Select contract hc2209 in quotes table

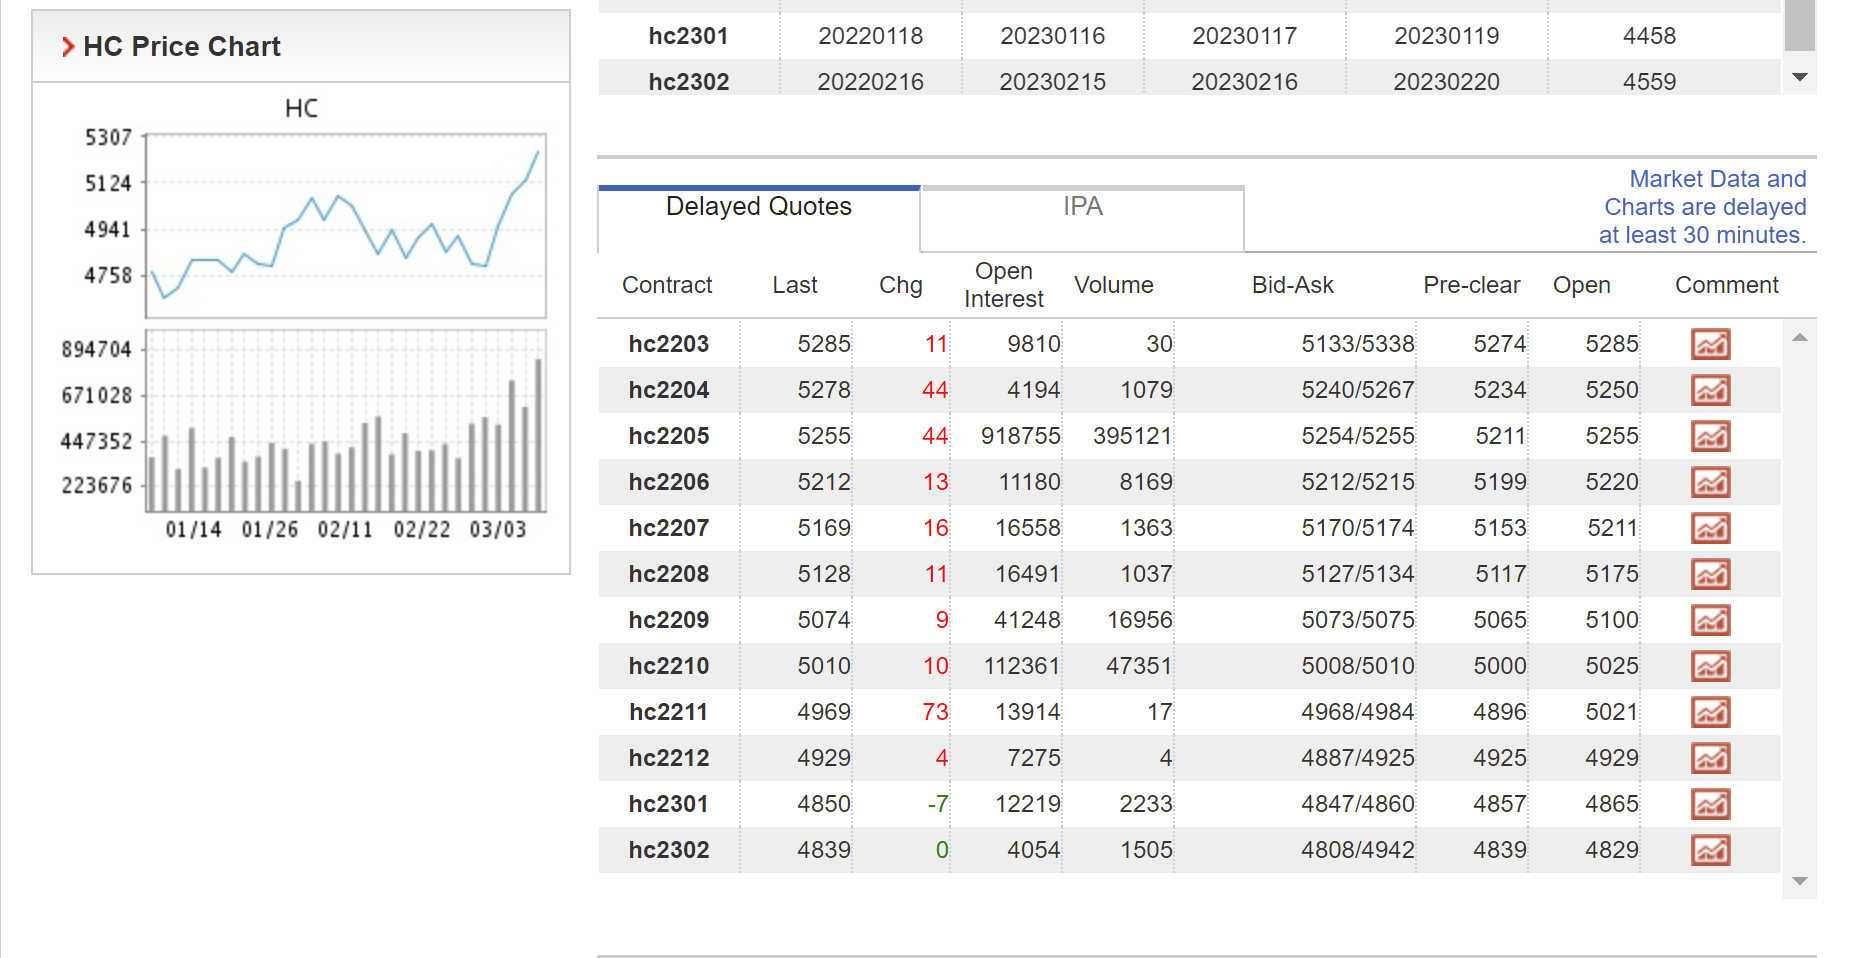click(669, 620)
